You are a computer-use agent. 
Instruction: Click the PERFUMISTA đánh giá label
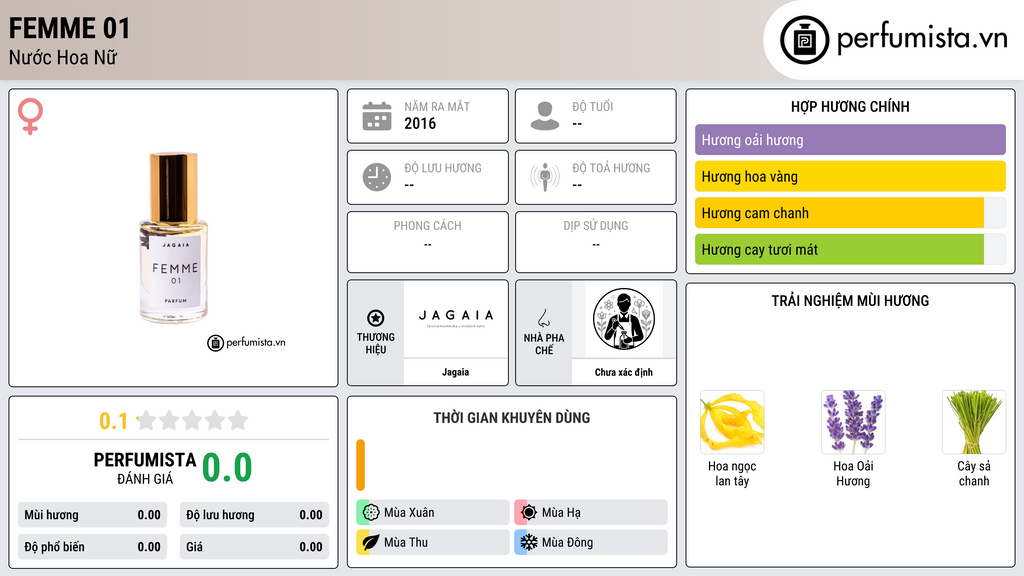coord(145,468)
